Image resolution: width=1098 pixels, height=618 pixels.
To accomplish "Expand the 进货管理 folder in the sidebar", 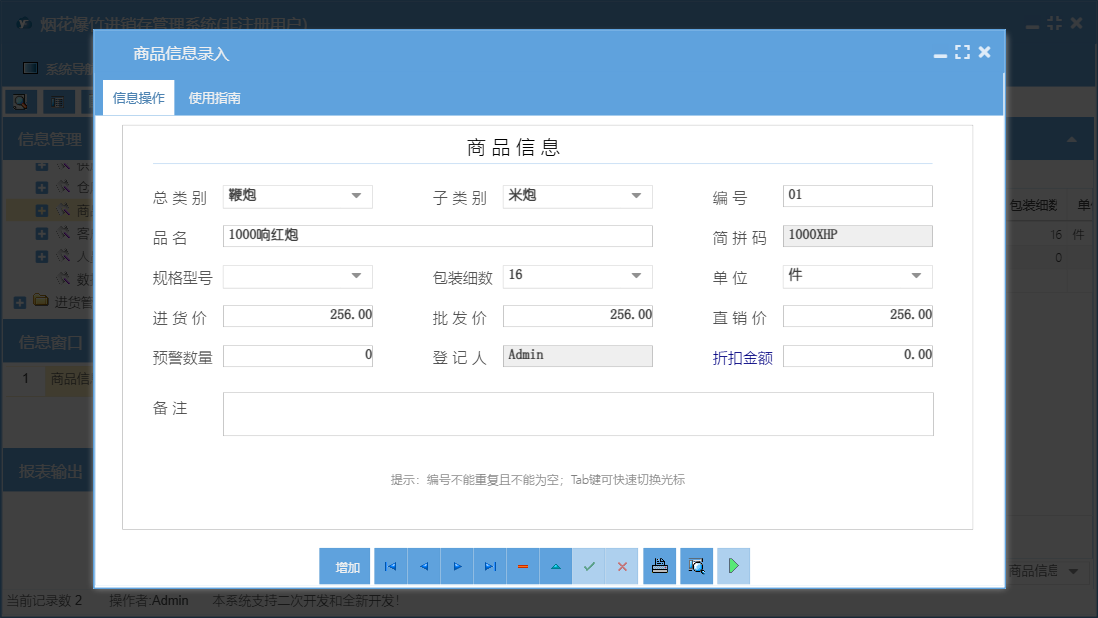I will tap(22, 302).
